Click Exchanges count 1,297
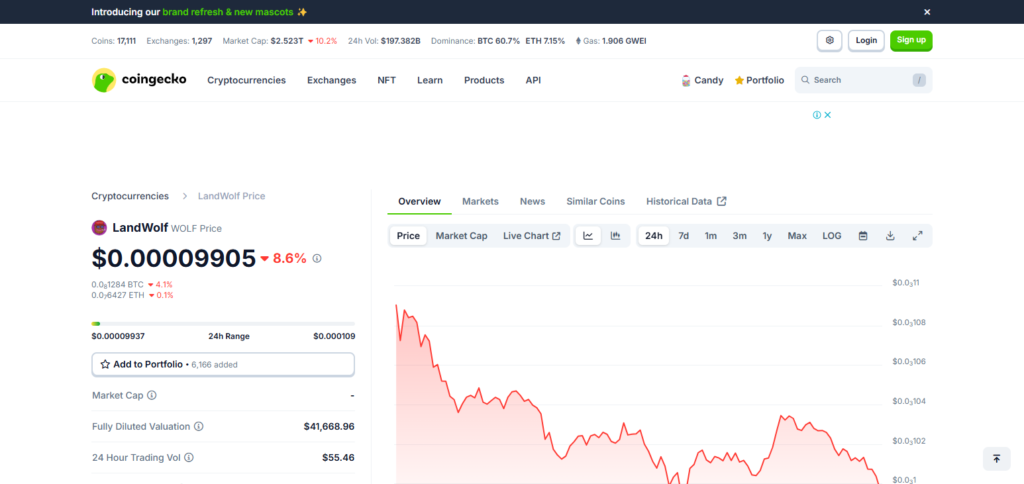The height and width of the screenshot is (484, 1024). point(202,40)
